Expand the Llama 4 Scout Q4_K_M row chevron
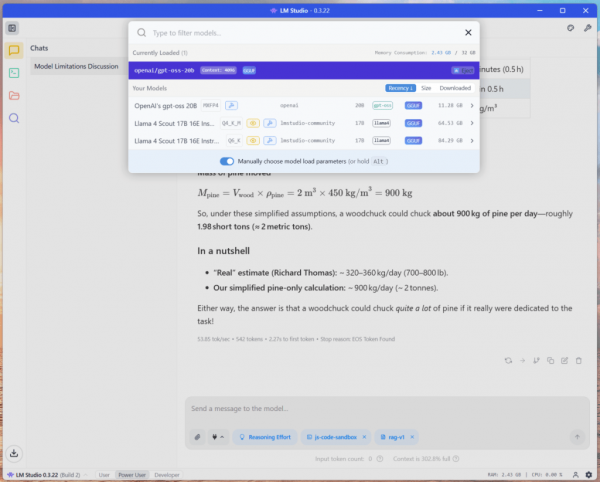Image resolution: width=600 pixels, height=482 pixels. coord(472,123)
